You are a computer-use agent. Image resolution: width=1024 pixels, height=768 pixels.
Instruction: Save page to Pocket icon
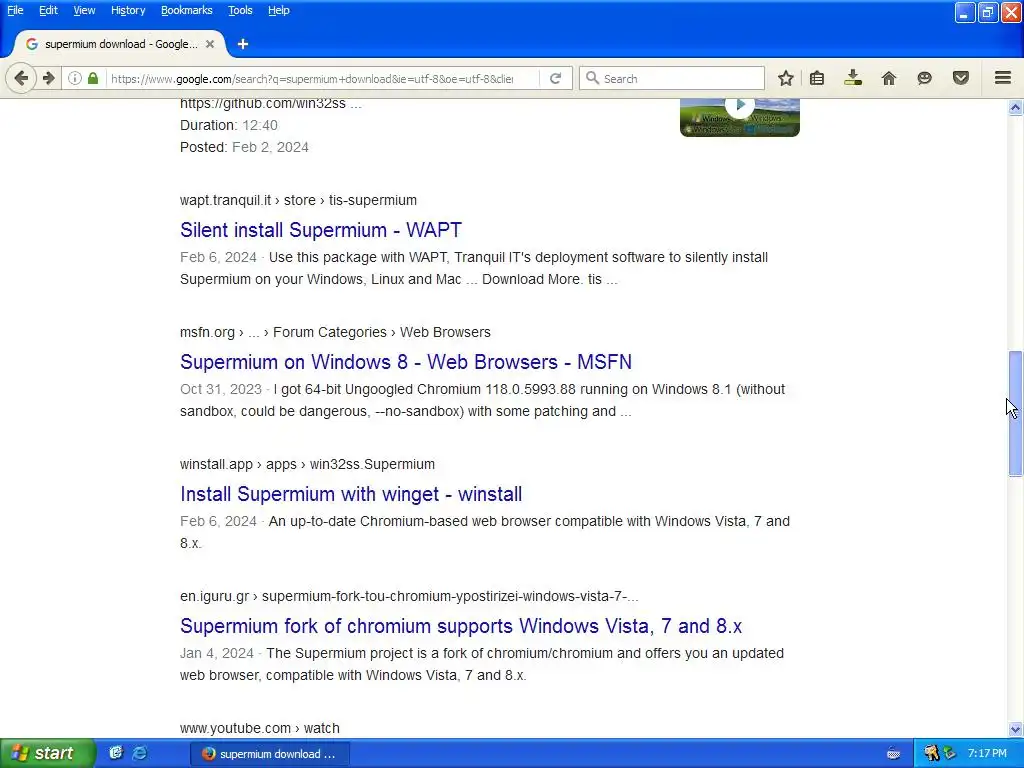point(961,78)
